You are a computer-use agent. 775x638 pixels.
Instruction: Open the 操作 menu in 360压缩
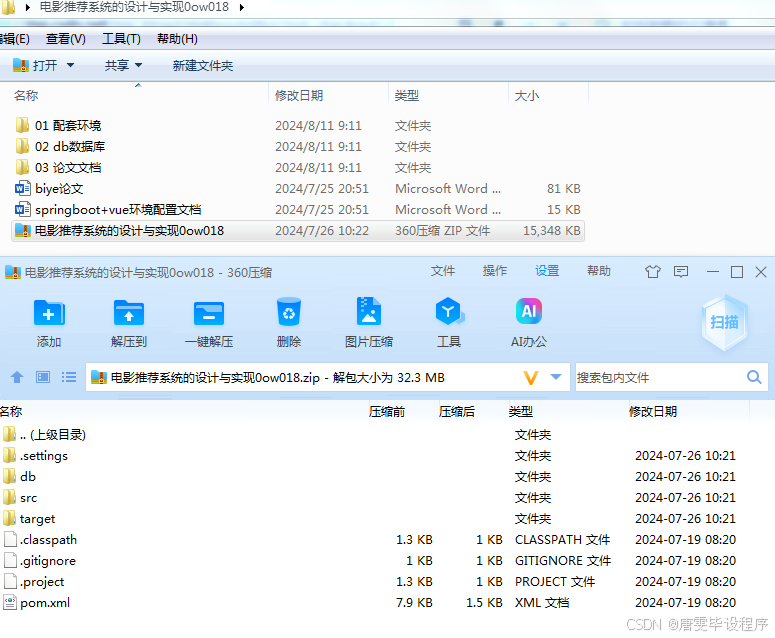pos(495,271)
